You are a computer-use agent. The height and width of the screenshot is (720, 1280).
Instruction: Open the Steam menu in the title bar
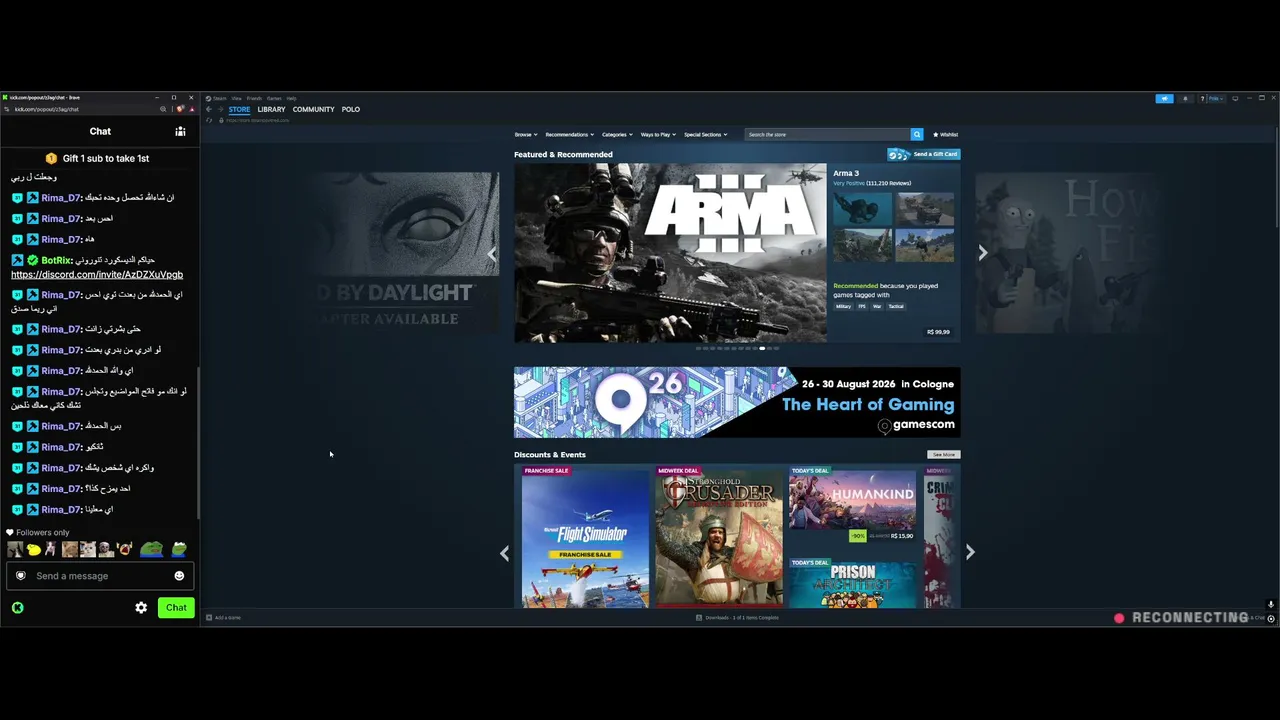coord(219,98)
